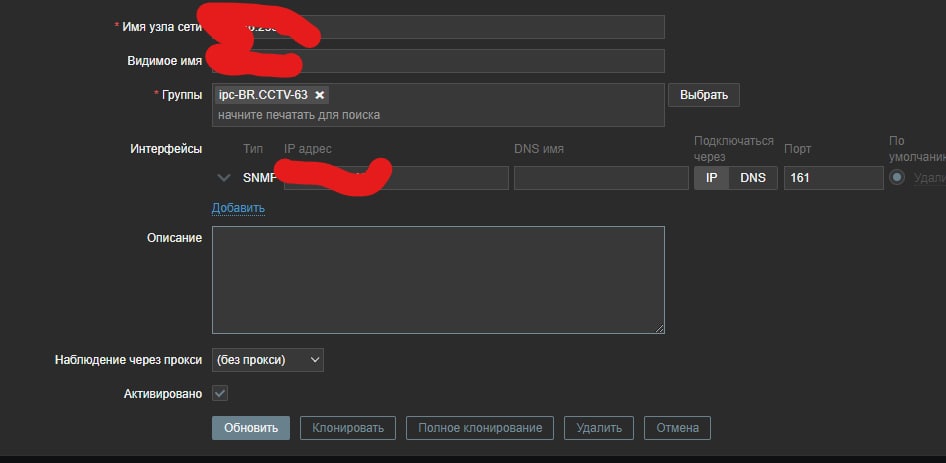Click the description textarea resize handle

tap(659, 328)
